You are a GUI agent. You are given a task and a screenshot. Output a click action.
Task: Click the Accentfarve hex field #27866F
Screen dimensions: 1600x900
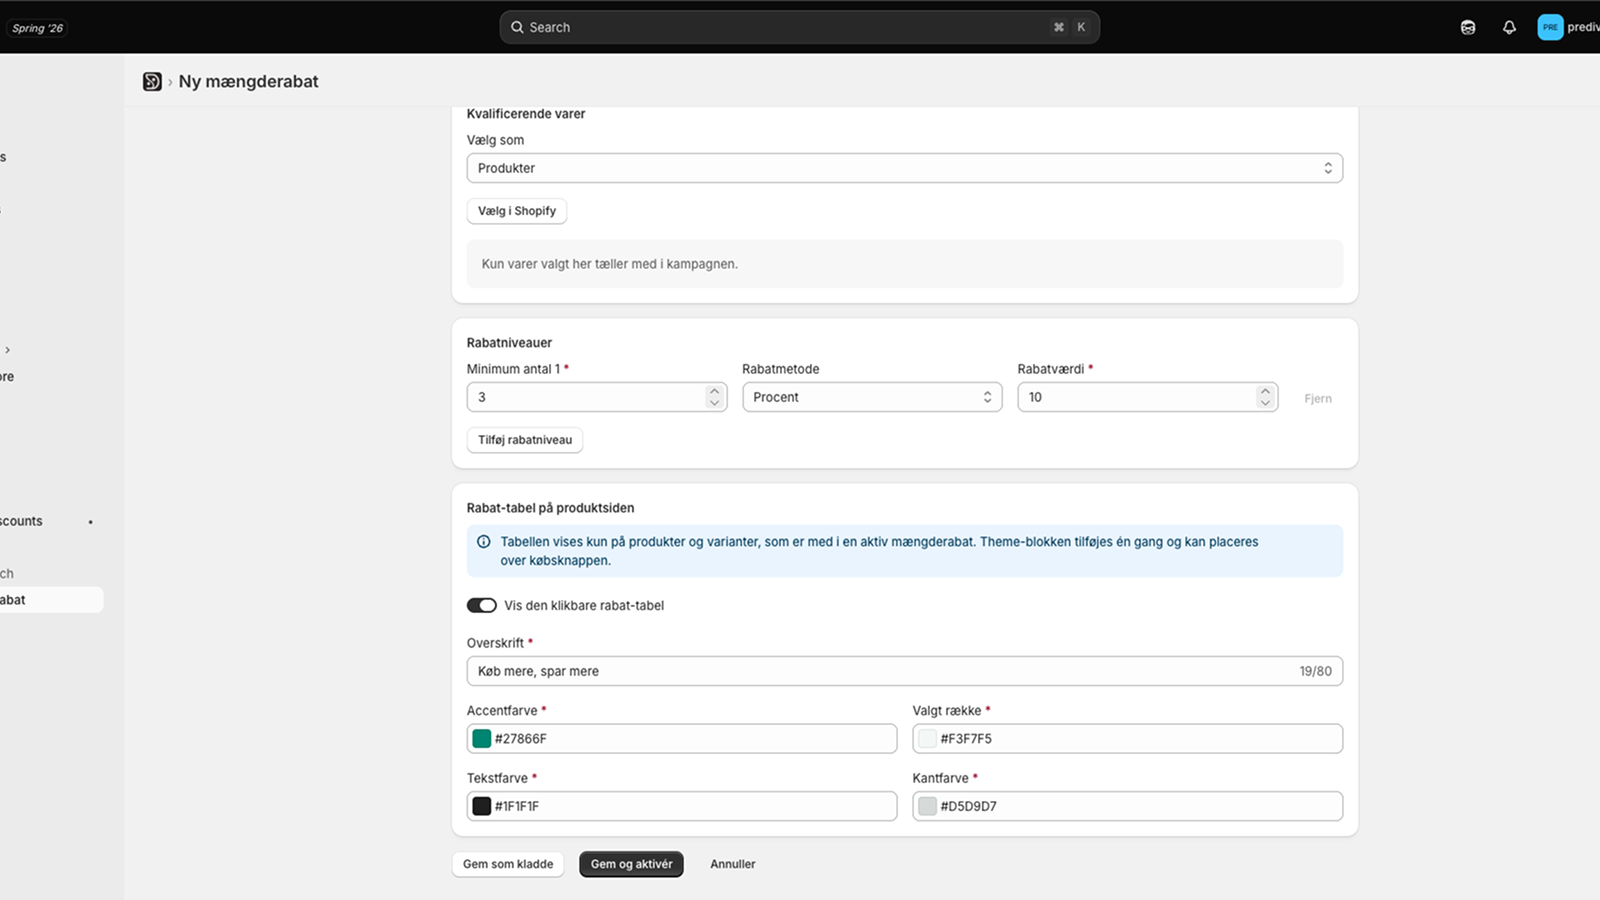point(682,739)
